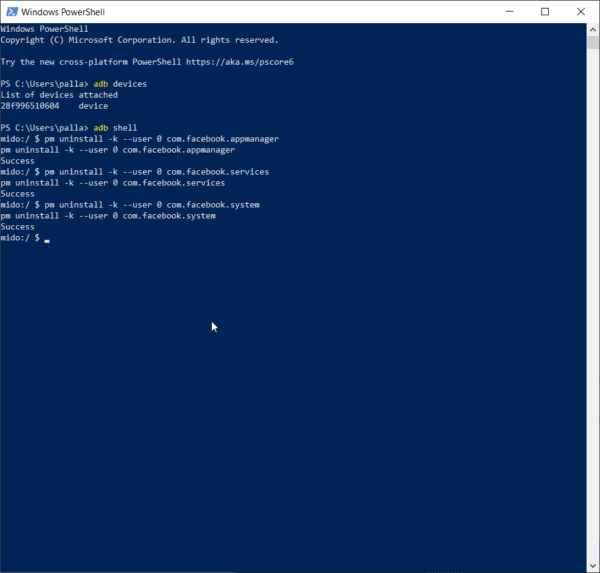Click the empty 'mido:/ $' prompt cursor
Image resolution: width=600 pixels, height=573 pixels.
pos(47,240)
